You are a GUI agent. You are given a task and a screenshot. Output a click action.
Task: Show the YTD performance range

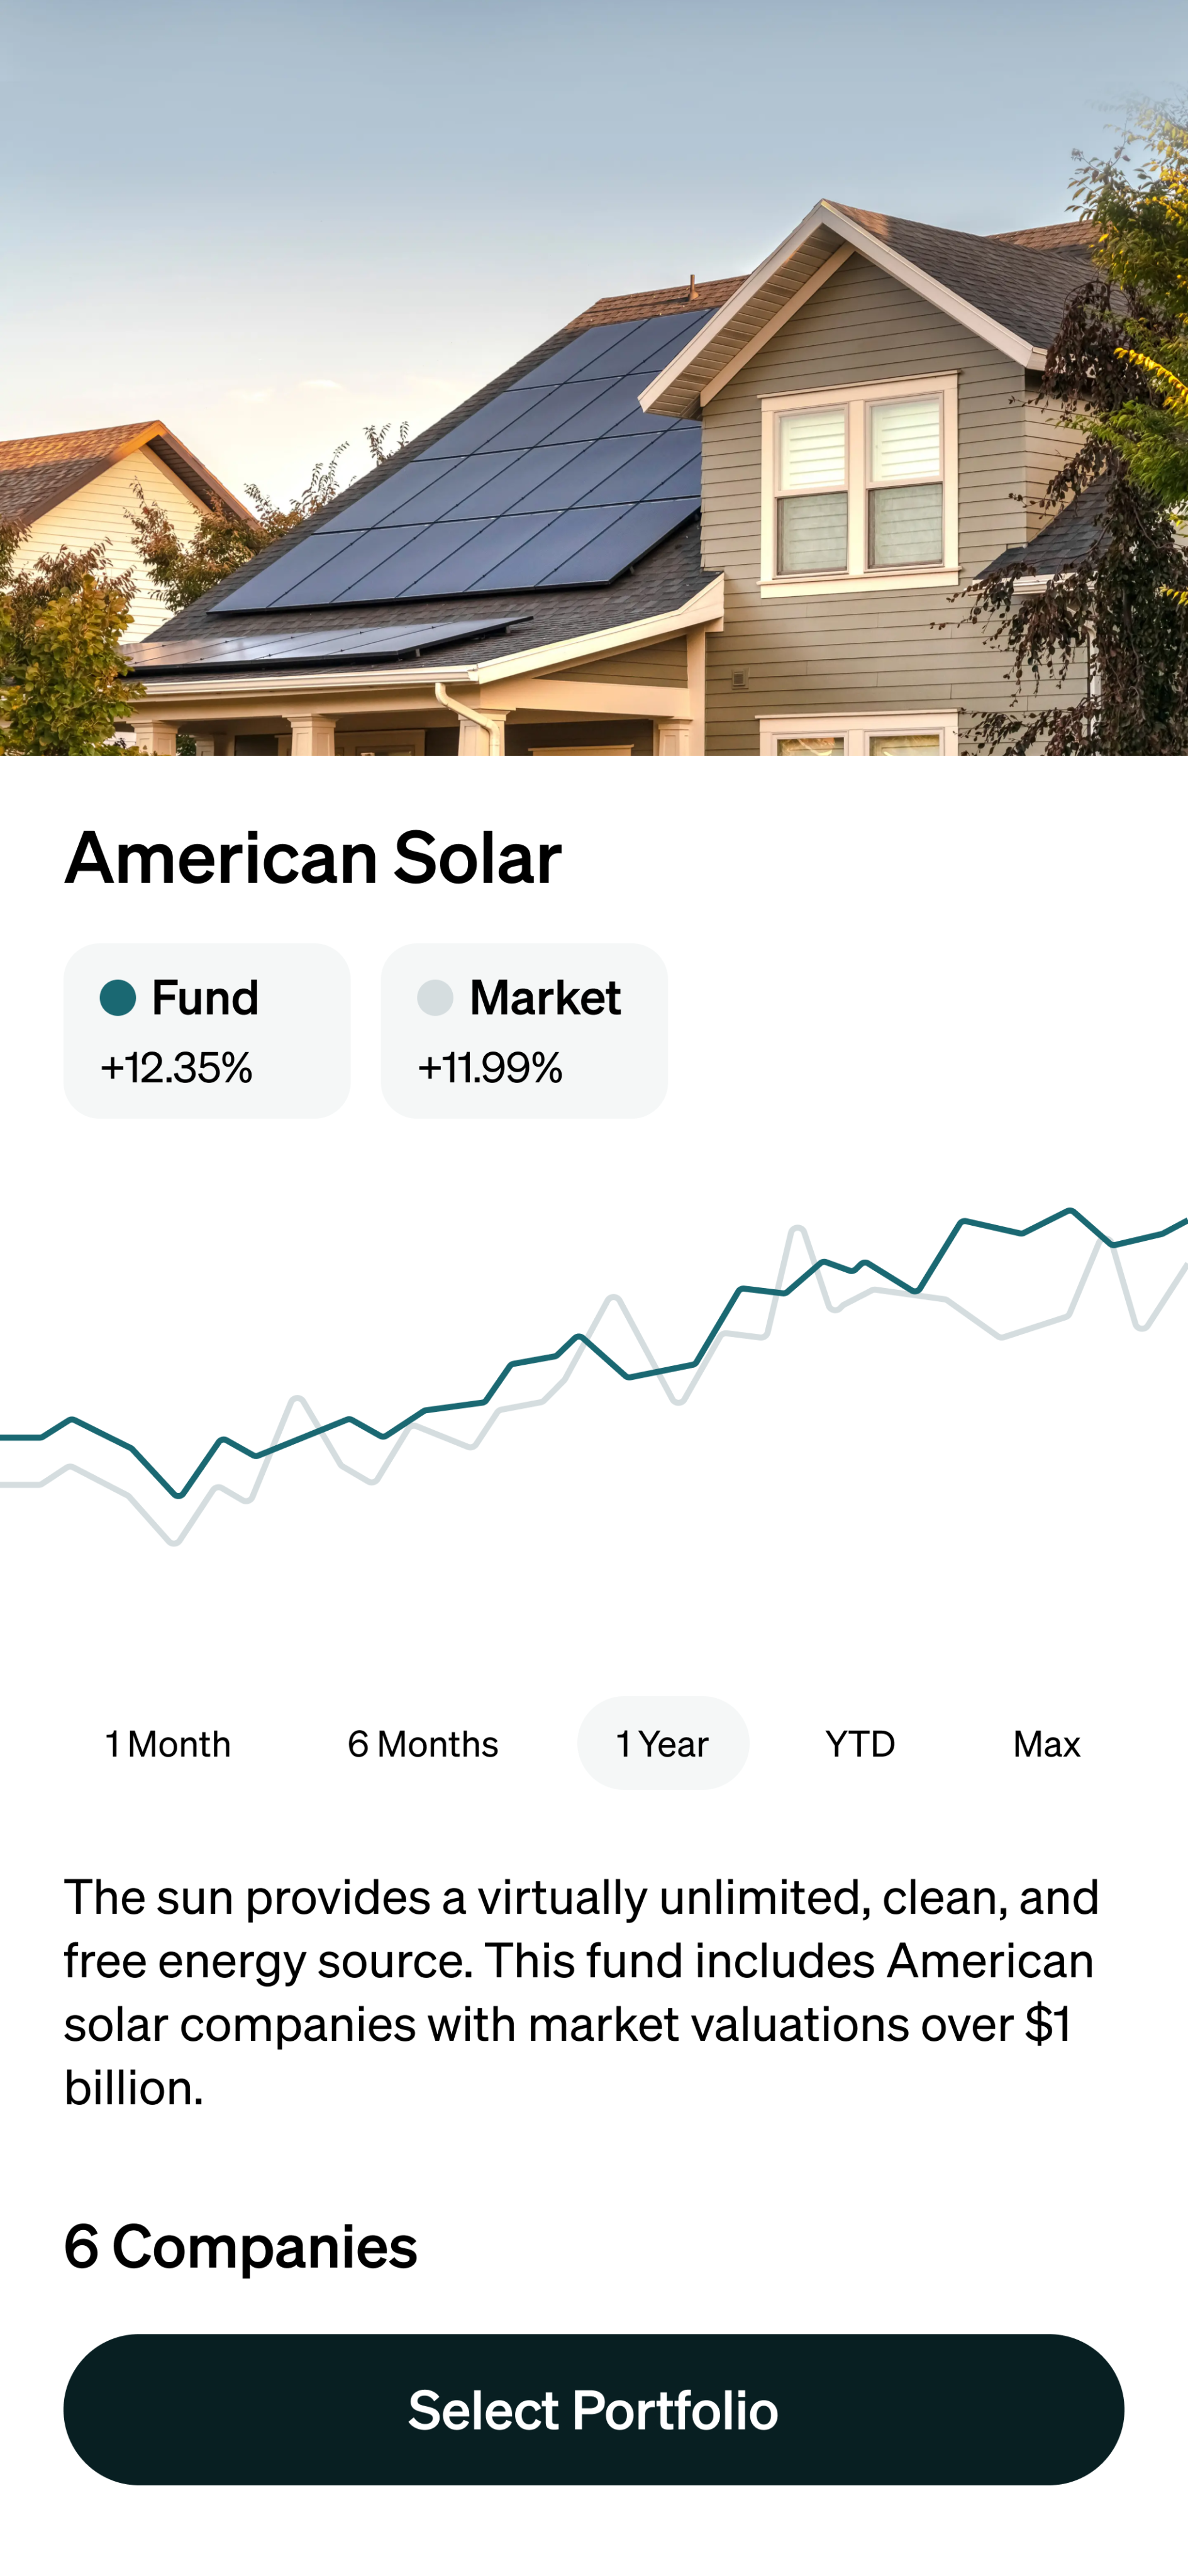tap(860, 1744)
